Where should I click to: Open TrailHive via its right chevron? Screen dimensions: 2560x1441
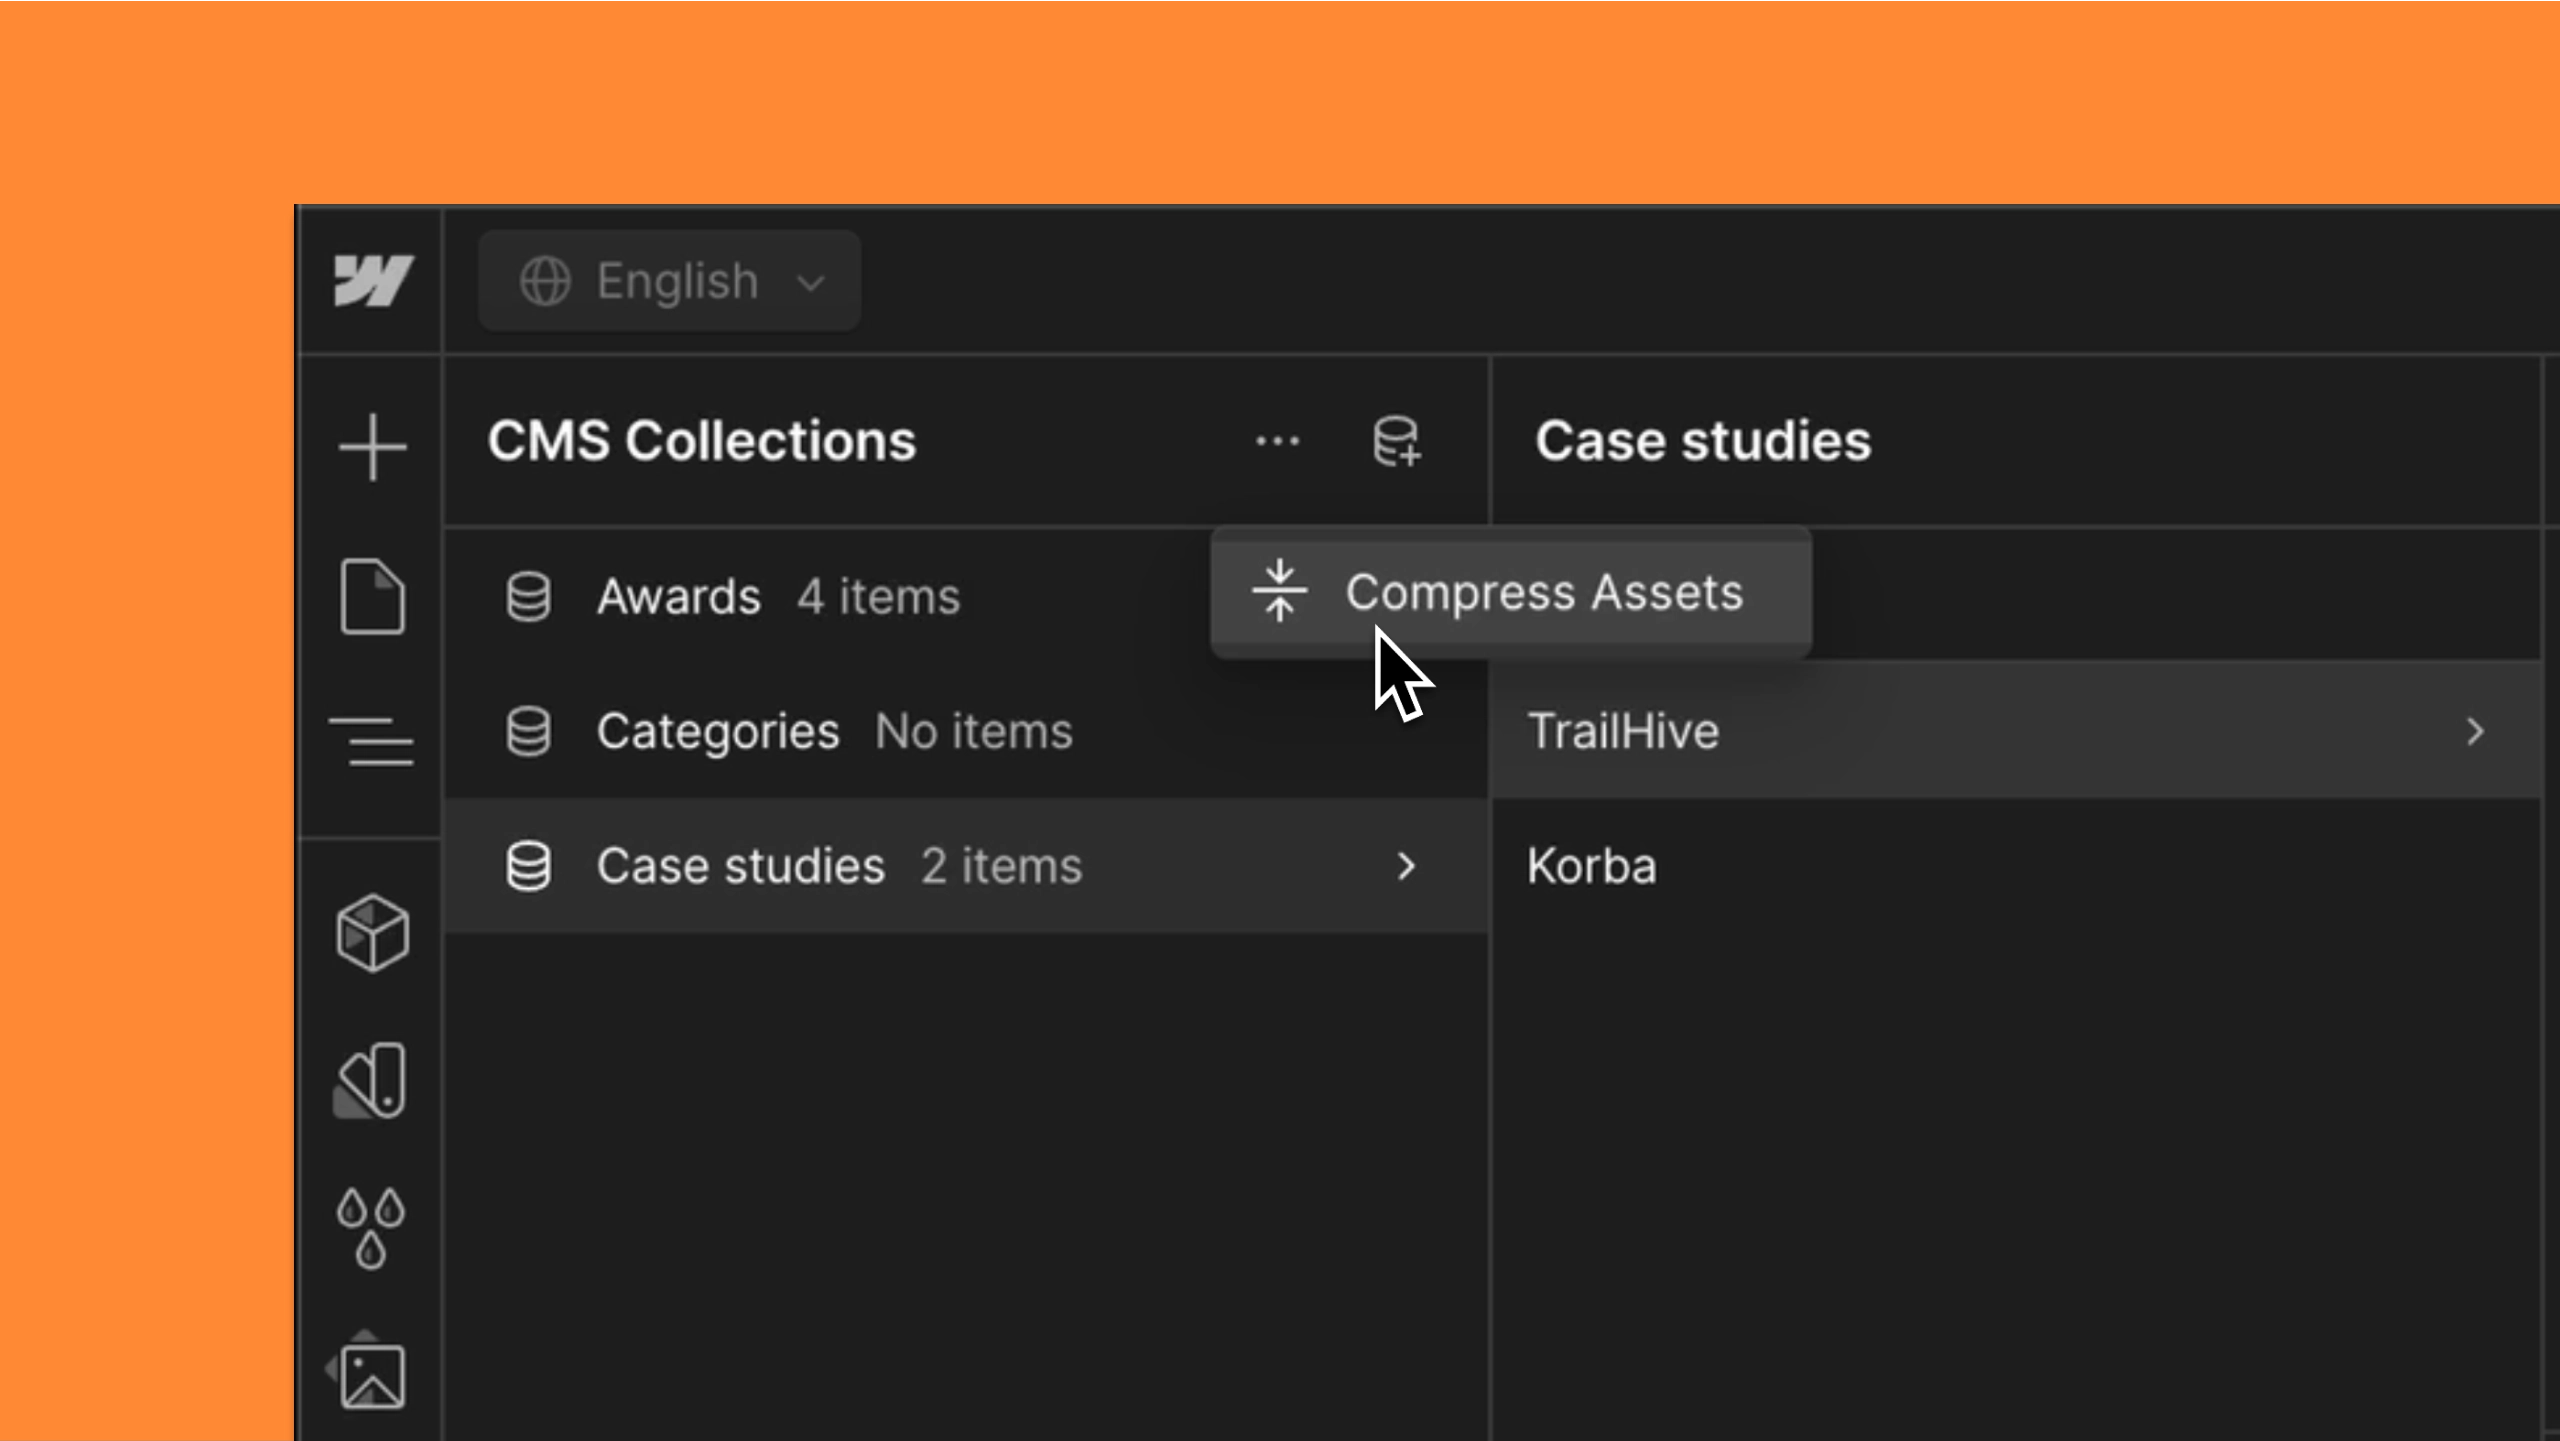coord(2477,731)
